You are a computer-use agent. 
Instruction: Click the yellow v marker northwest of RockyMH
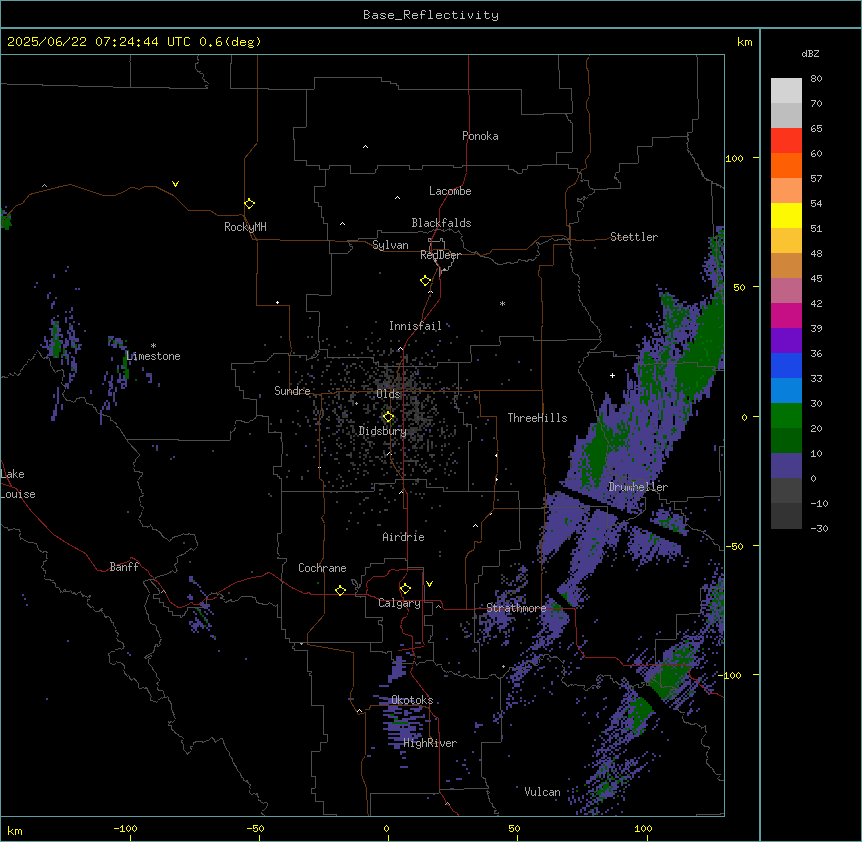tap(175, 184)
